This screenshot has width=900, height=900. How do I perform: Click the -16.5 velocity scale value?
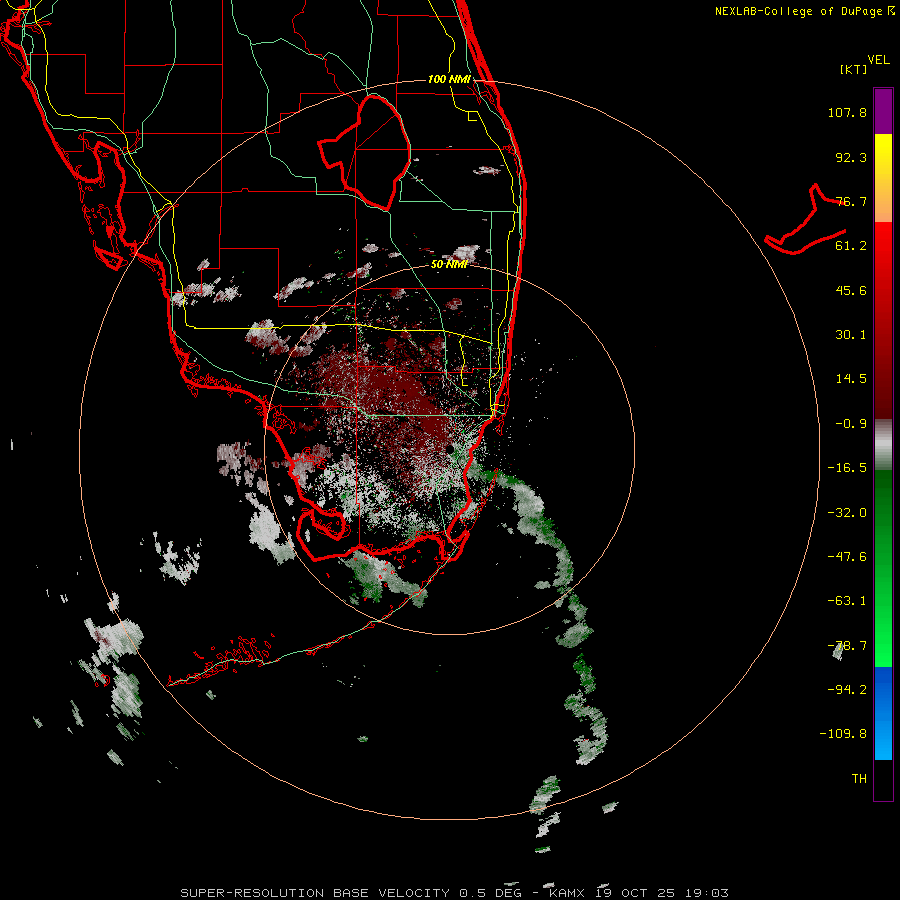coord(847,468)
